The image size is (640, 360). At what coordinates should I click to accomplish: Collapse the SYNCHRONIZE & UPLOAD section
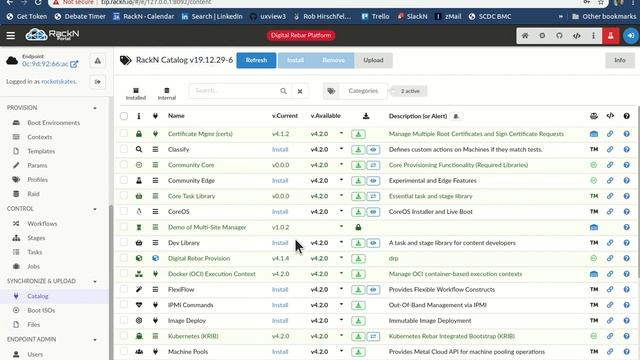coord(95,282)
